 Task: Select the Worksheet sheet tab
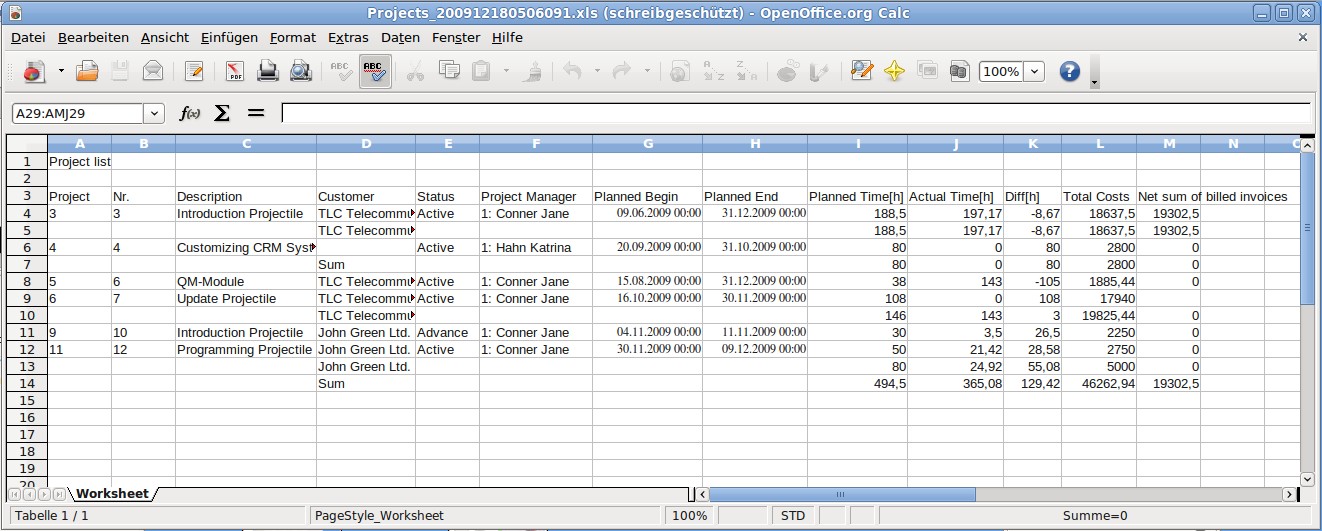tap(112, 494)
